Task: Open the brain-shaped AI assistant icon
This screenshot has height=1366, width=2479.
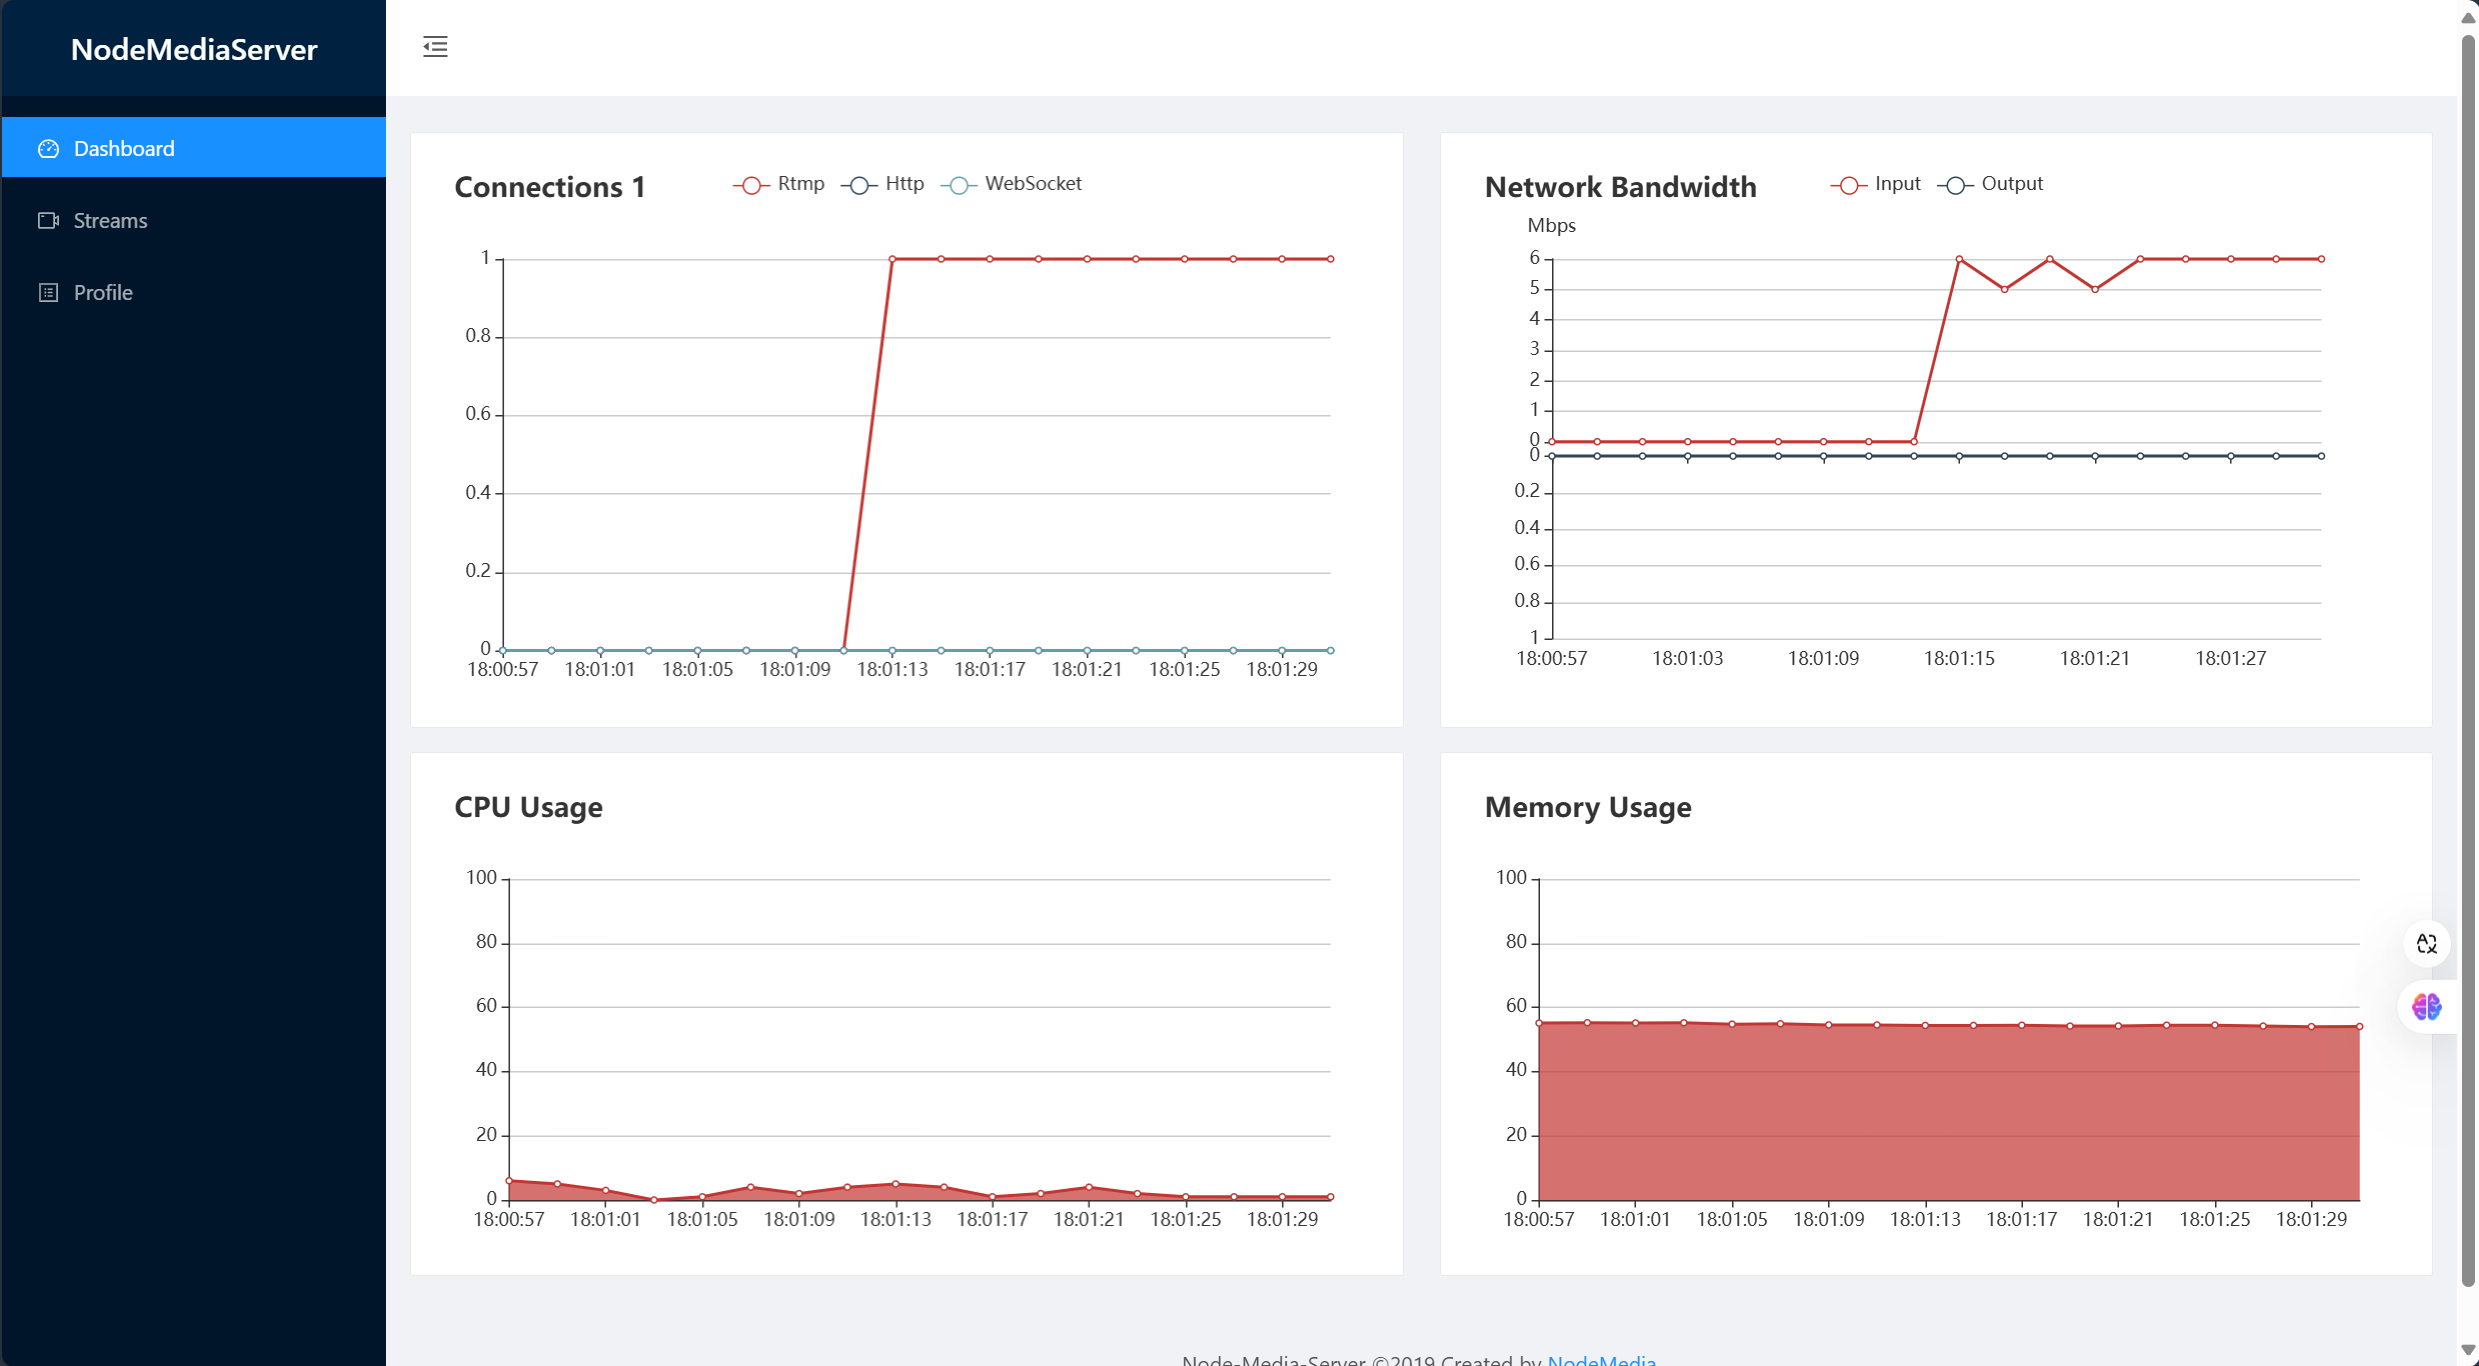Action: tap(2426, 1007)
